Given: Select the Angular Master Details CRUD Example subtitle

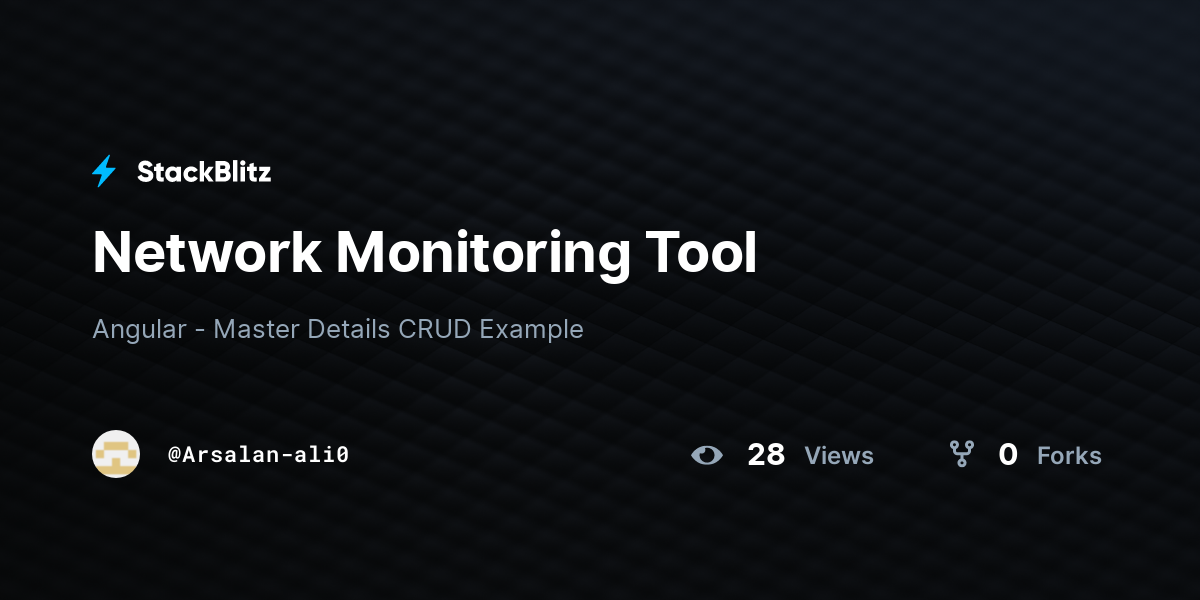Looking at the screenshot, I should (338, 329).
